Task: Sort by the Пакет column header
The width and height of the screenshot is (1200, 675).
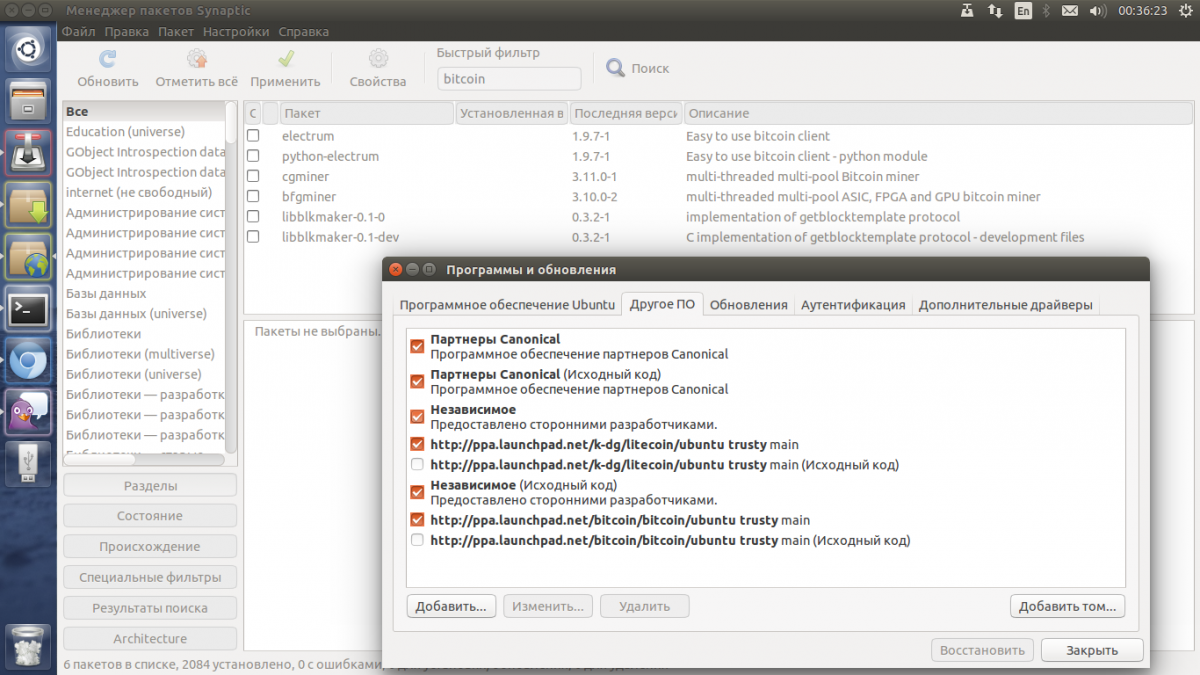Action: [x=367, y=113]
